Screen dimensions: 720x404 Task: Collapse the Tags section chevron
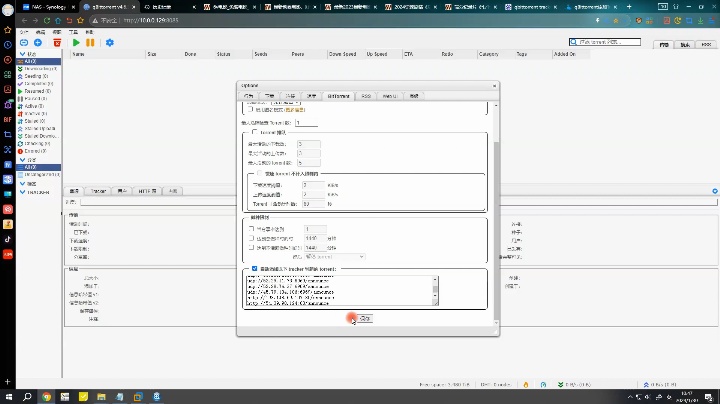point(22,184)
